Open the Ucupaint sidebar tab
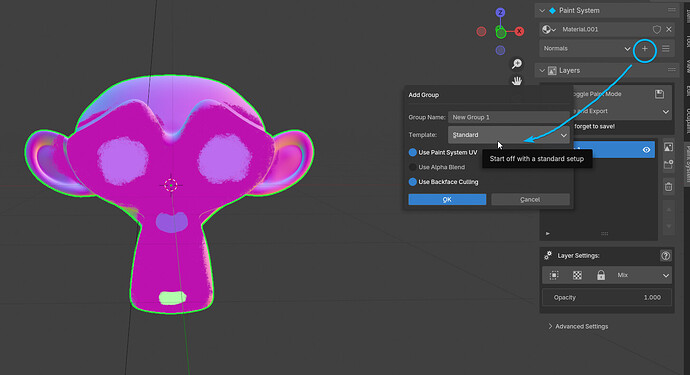The height and width of the screenshot is (375, 690). click(x=687, y=120)
